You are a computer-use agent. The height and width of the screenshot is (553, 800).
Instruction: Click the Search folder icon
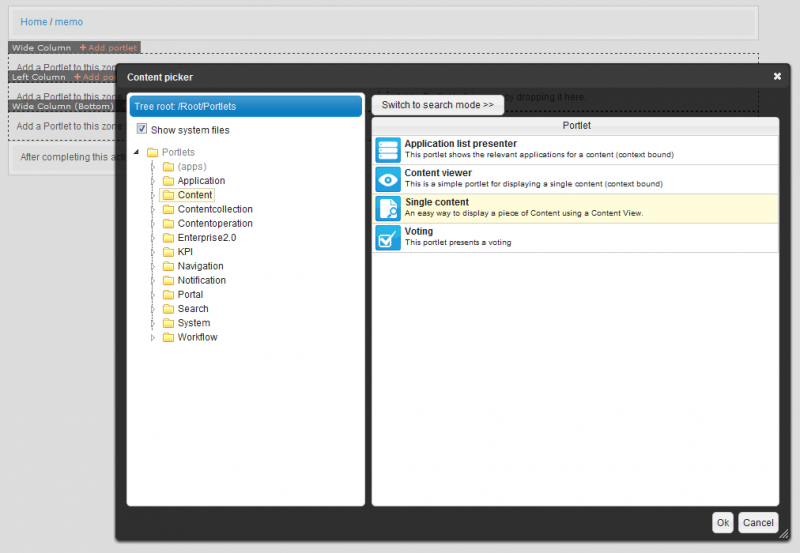168,309
